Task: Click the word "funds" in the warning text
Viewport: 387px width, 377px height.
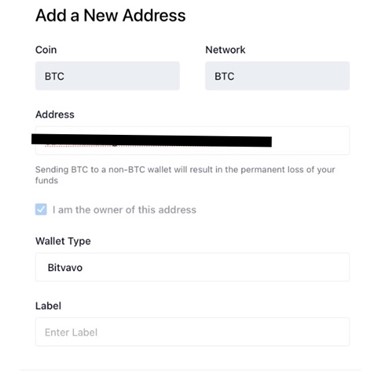Action: click(x=47, y=181)
